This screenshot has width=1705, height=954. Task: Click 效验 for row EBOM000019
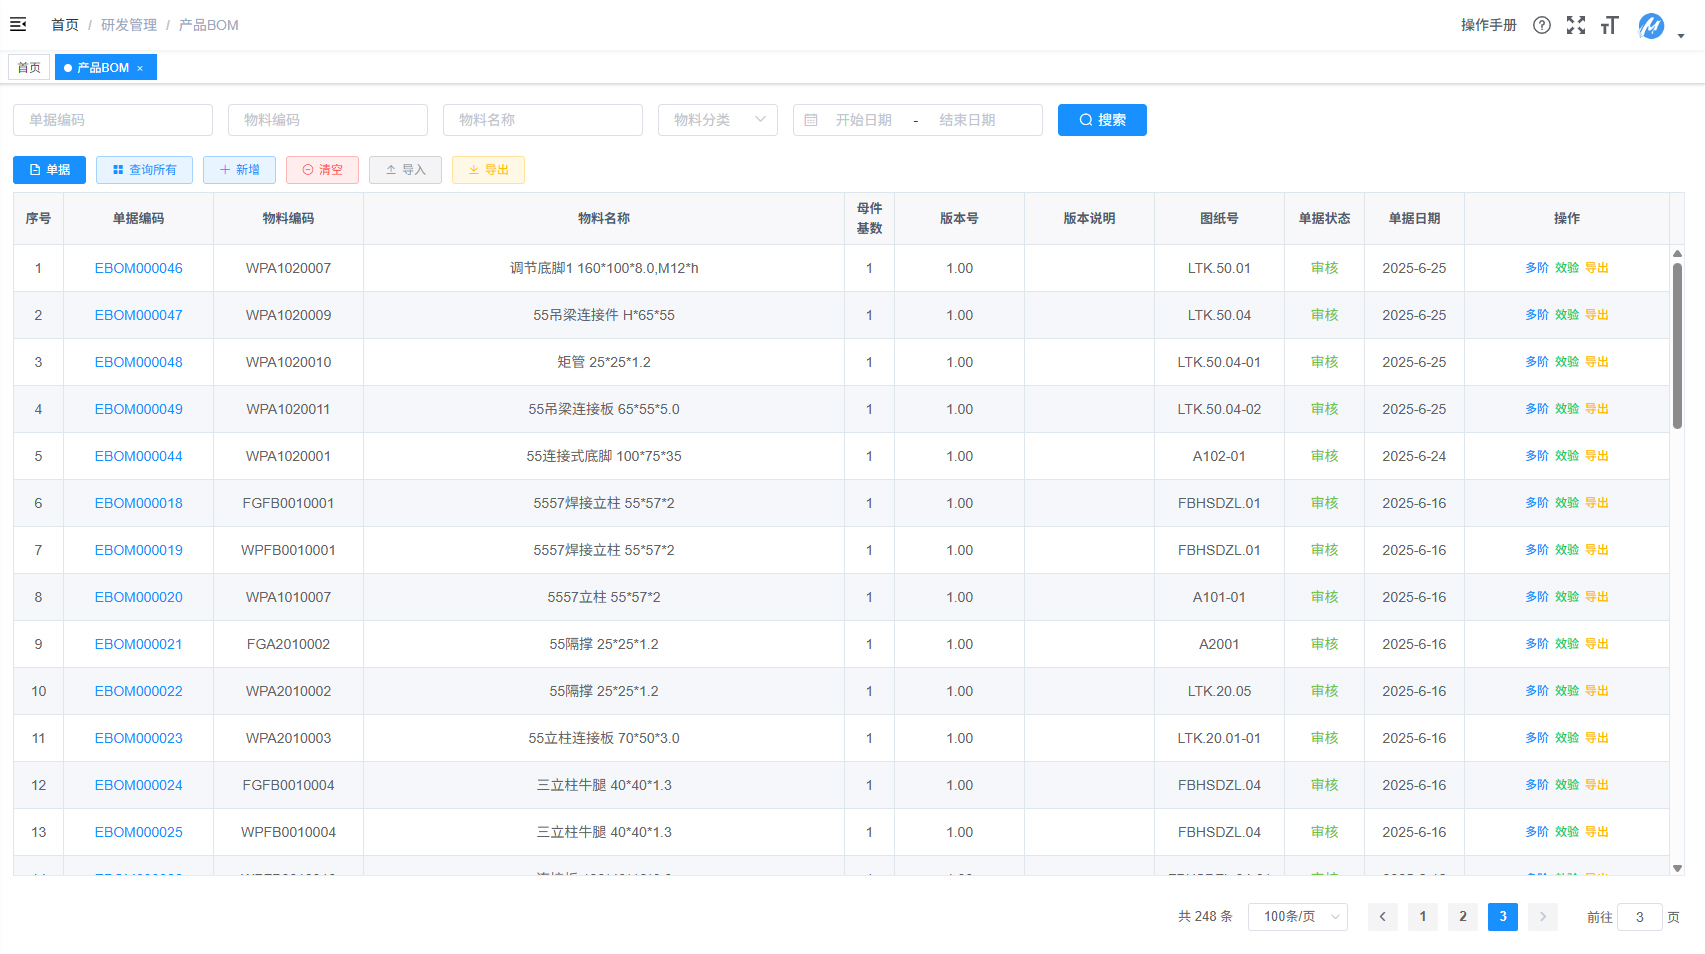[x=1567, y=550]
